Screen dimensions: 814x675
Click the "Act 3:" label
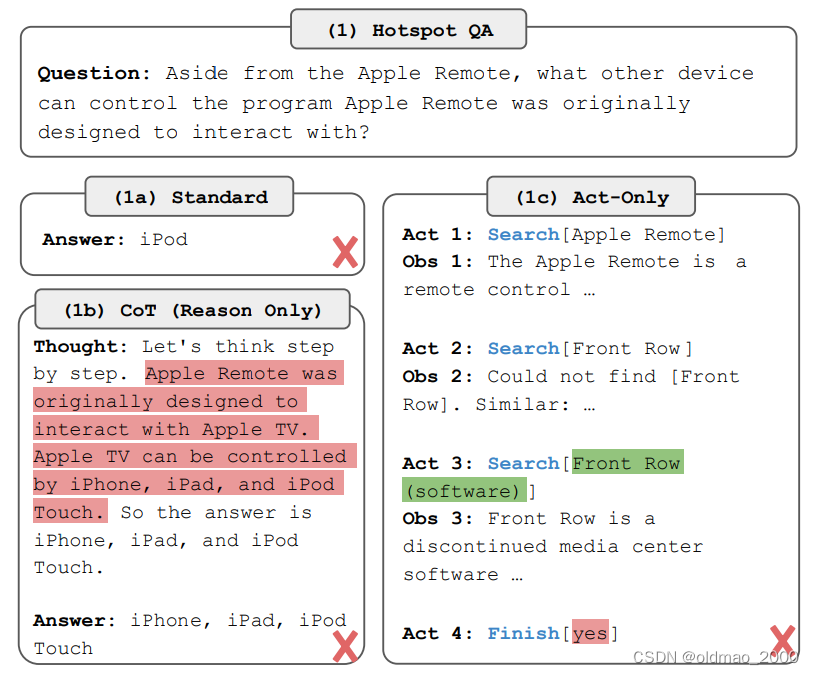click(x=437, y=463)
